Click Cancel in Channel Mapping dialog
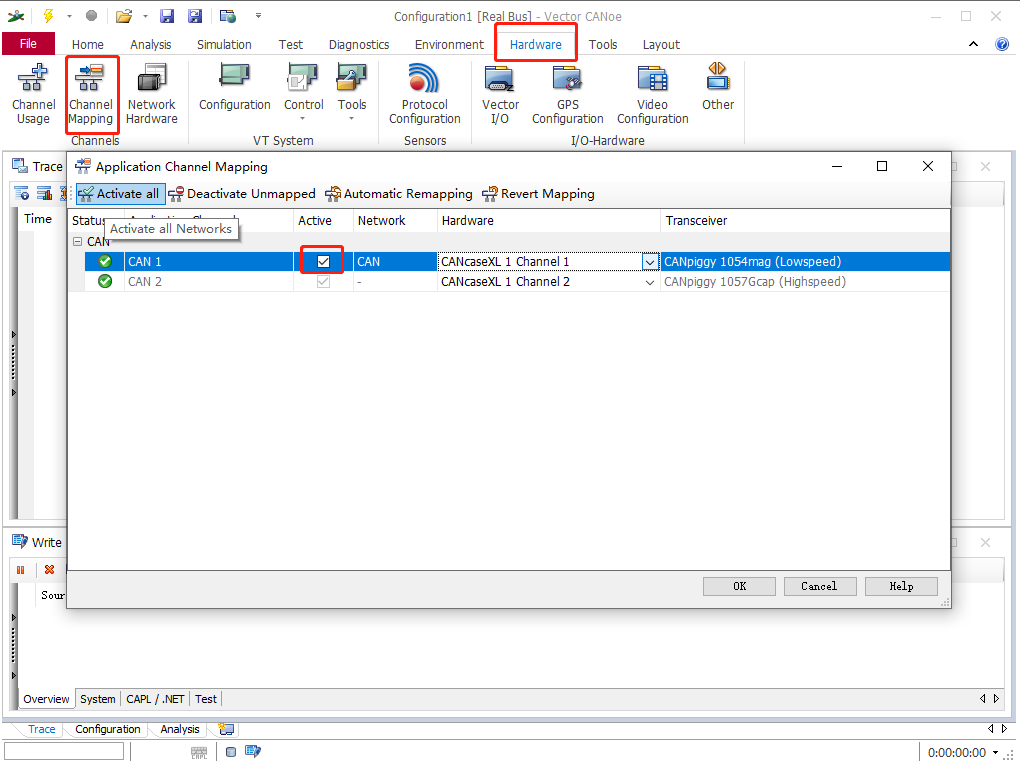 pyautogui.click(x=820, y=586)
